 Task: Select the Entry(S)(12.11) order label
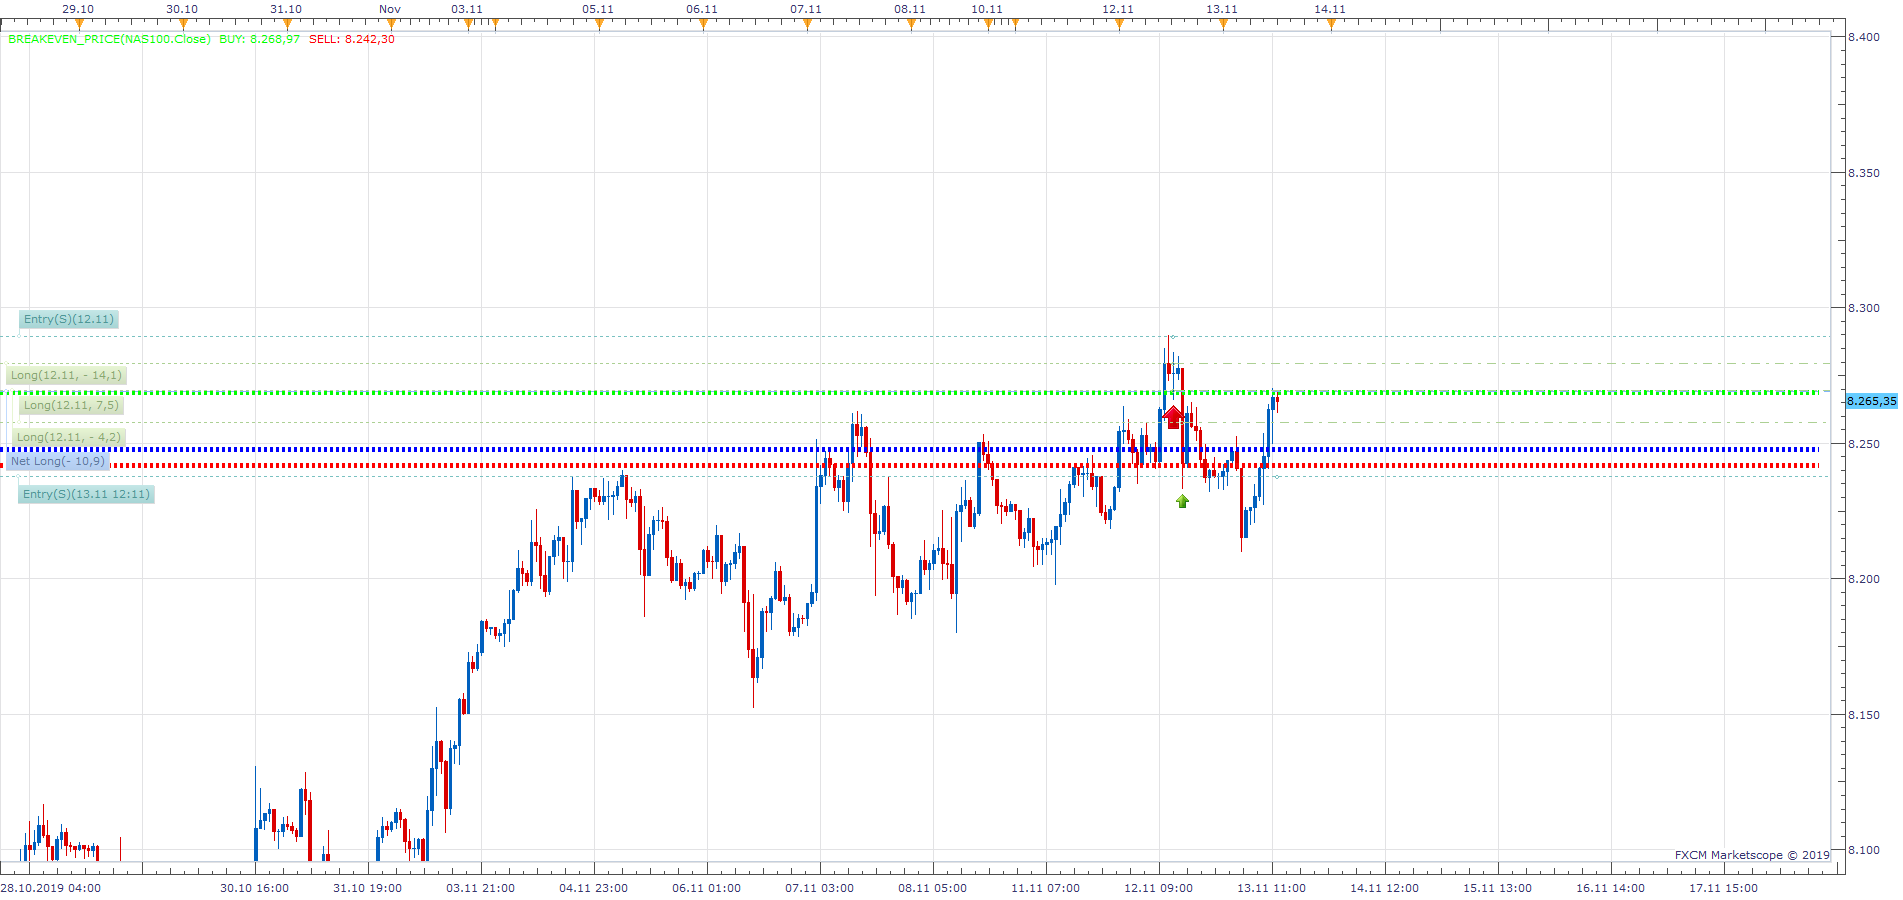69,319
